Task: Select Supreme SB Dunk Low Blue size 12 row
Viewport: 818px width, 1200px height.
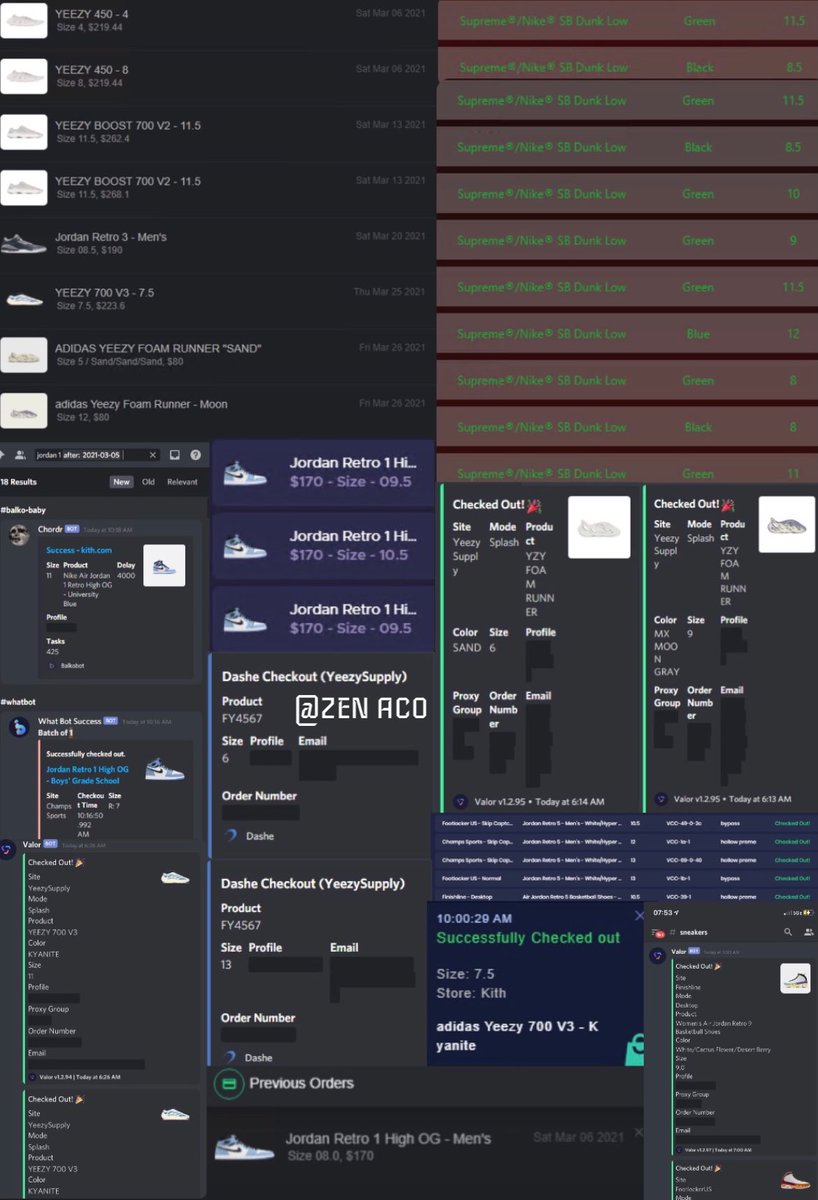Action: (628, 334)
